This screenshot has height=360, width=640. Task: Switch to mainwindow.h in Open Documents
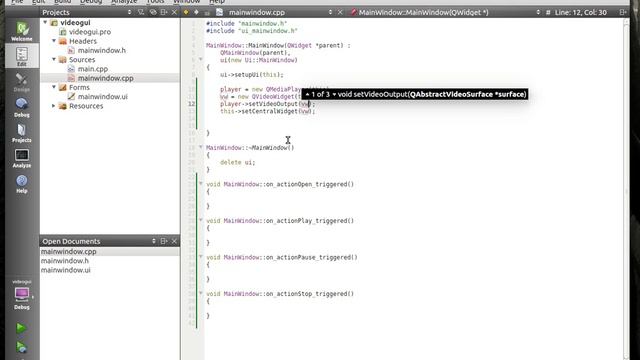pyautogui.click(x=64, y=261)
